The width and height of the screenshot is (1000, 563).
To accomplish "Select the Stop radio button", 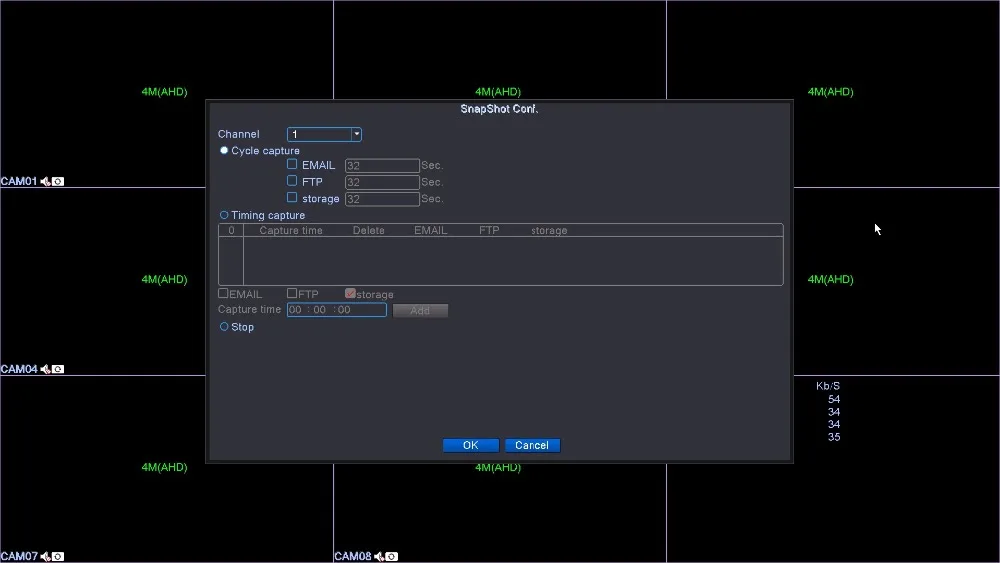I will point(224,326).
